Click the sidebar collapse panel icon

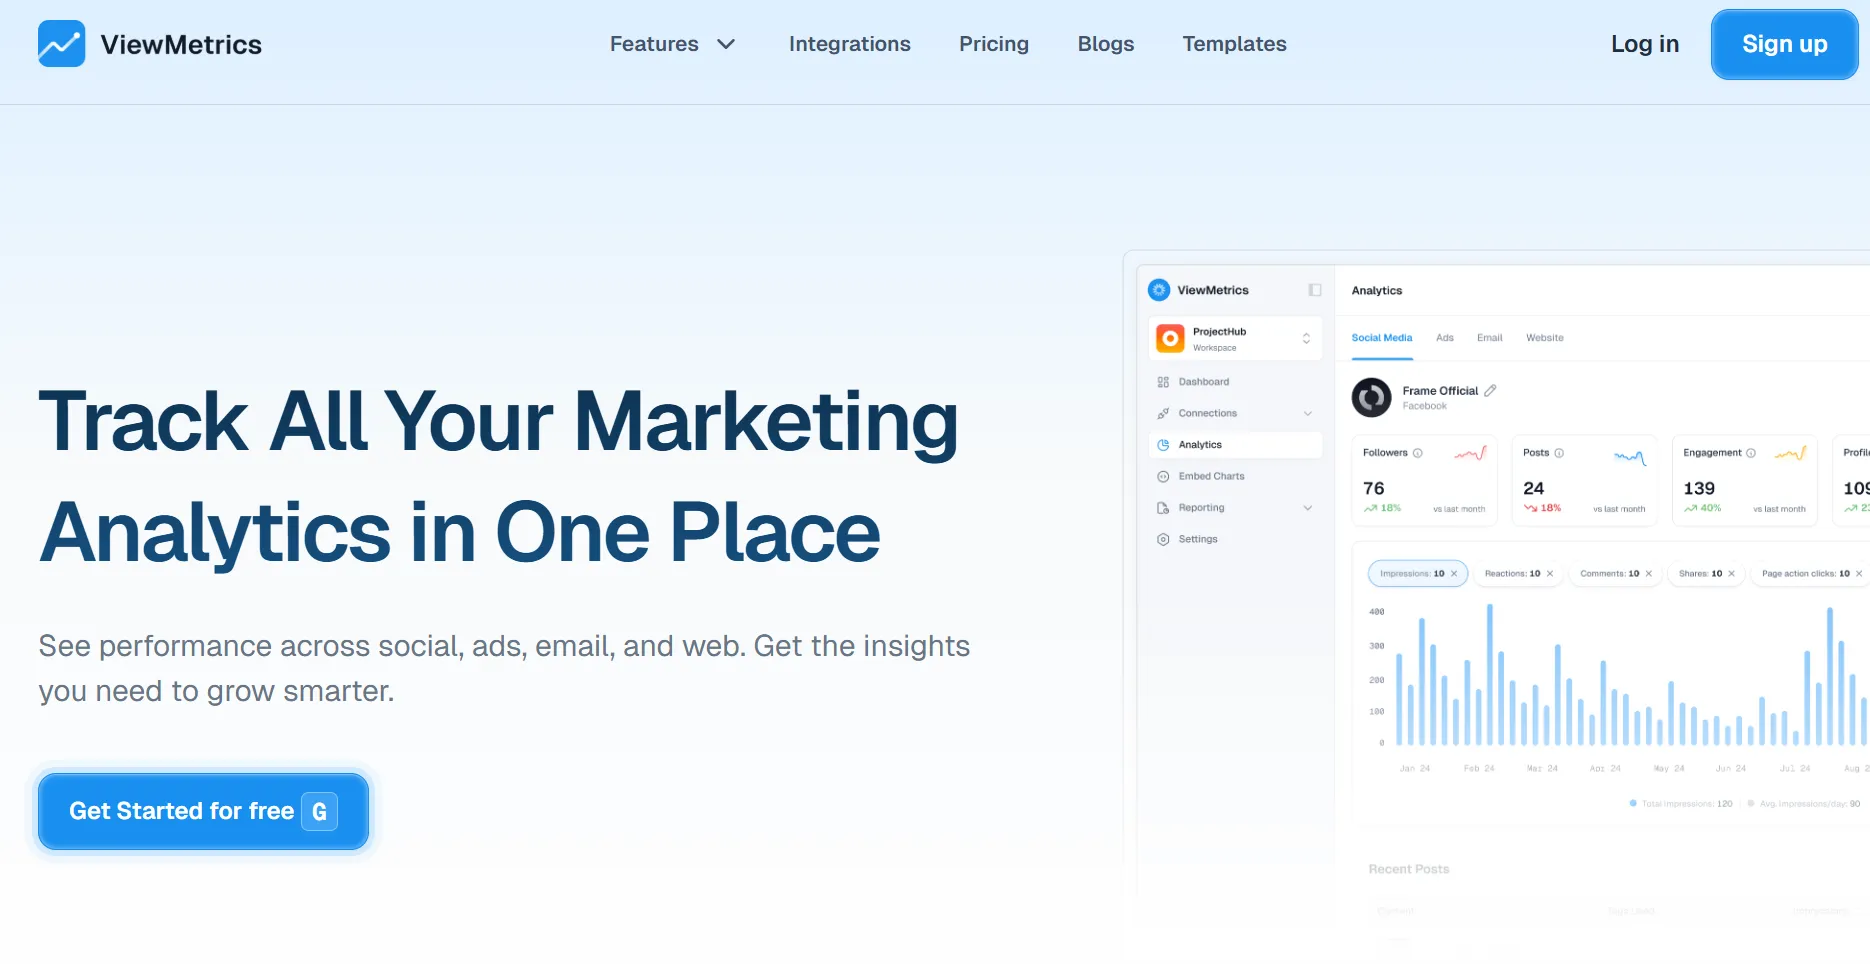[1314, 290]
